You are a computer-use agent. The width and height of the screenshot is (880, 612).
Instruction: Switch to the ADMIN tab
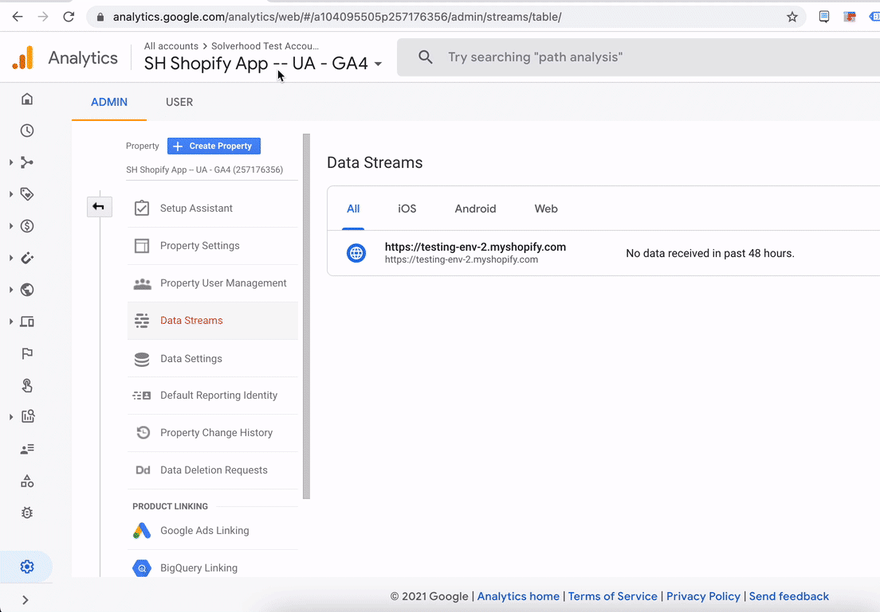(109, 102)
